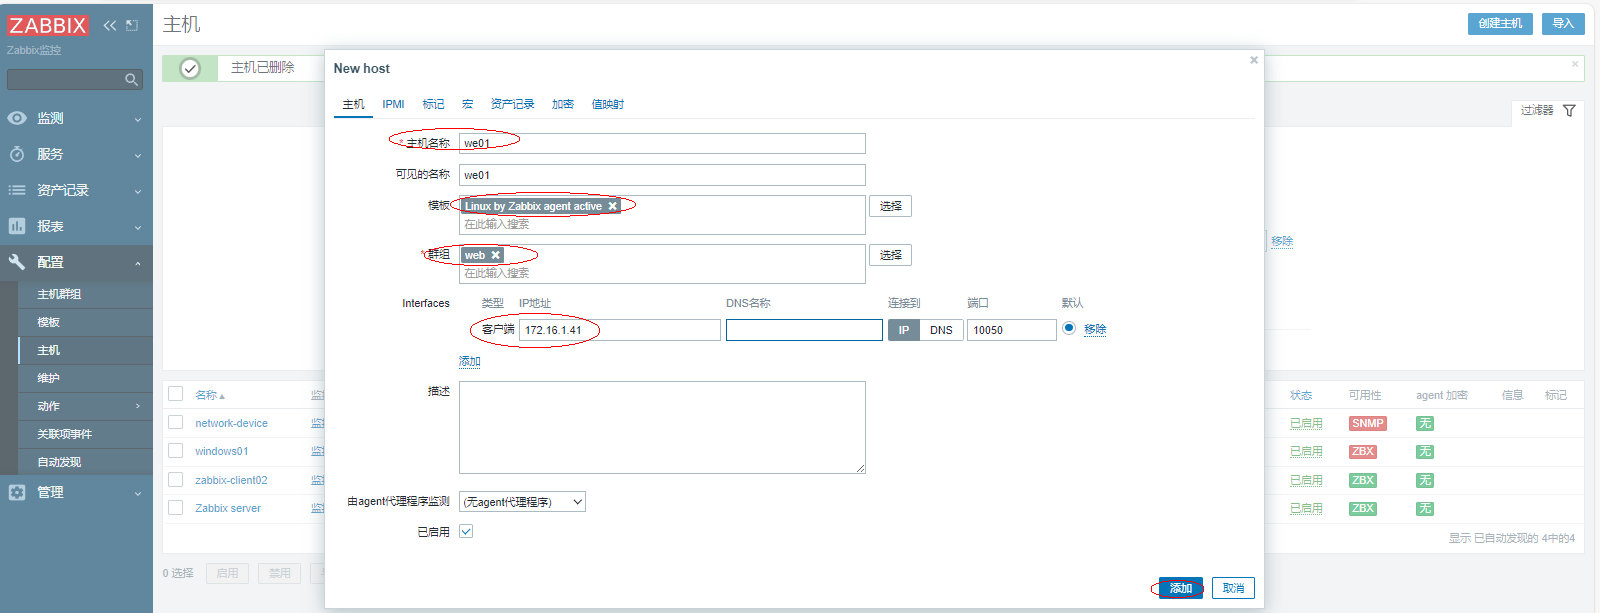Image resolution: width=1600 pixels, height=613 pixels.
Task: Click the filter funnel icon
Action: tap(1569, 110)
